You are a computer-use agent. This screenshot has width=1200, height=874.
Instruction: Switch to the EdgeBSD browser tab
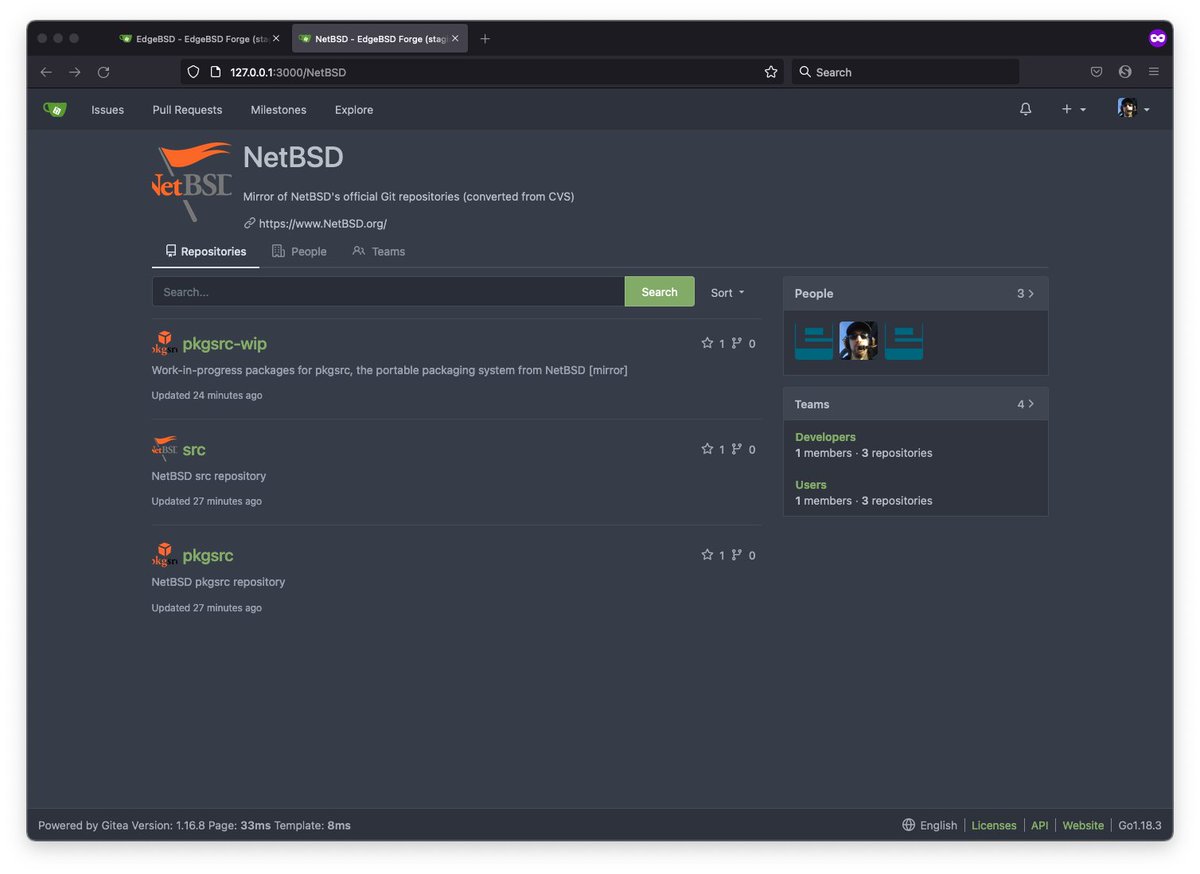tap(200, 39)
